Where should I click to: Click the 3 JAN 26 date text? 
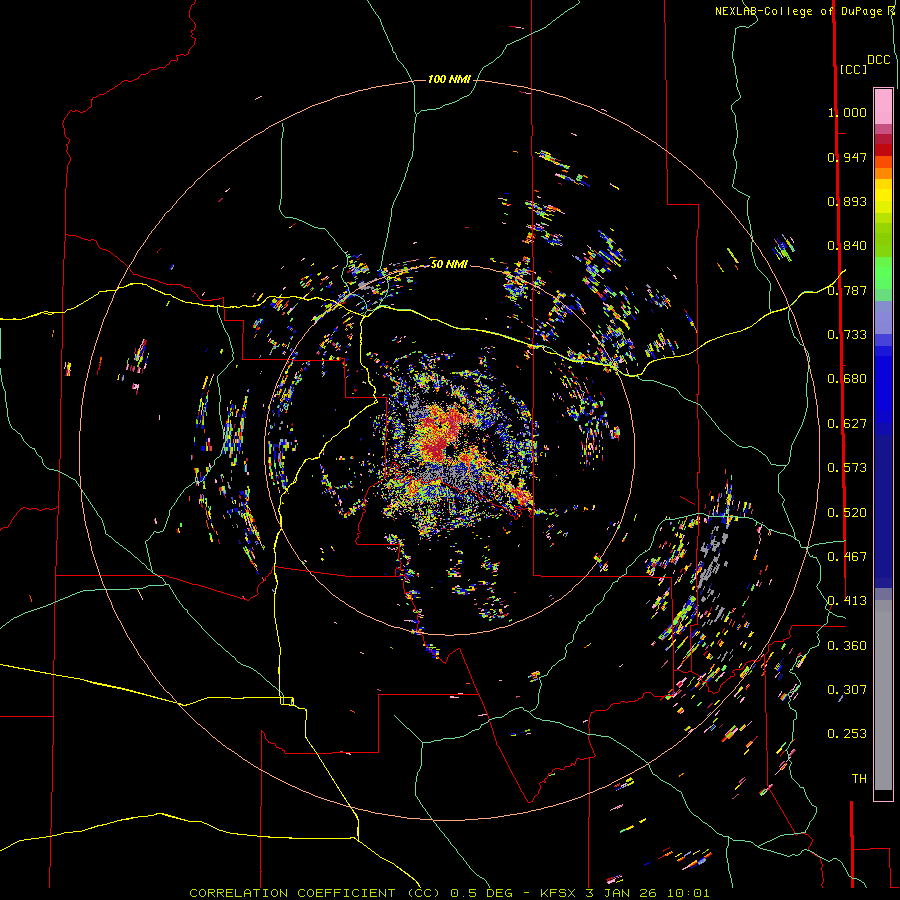pyautogui.click(x=622, y=893)
